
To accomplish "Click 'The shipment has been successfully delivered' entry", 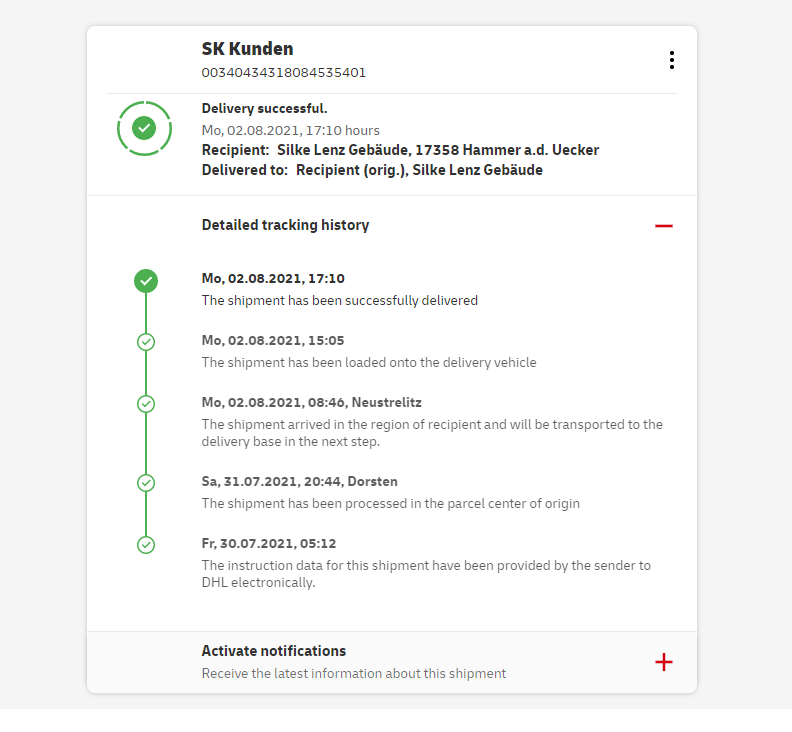I will [339, 300].
